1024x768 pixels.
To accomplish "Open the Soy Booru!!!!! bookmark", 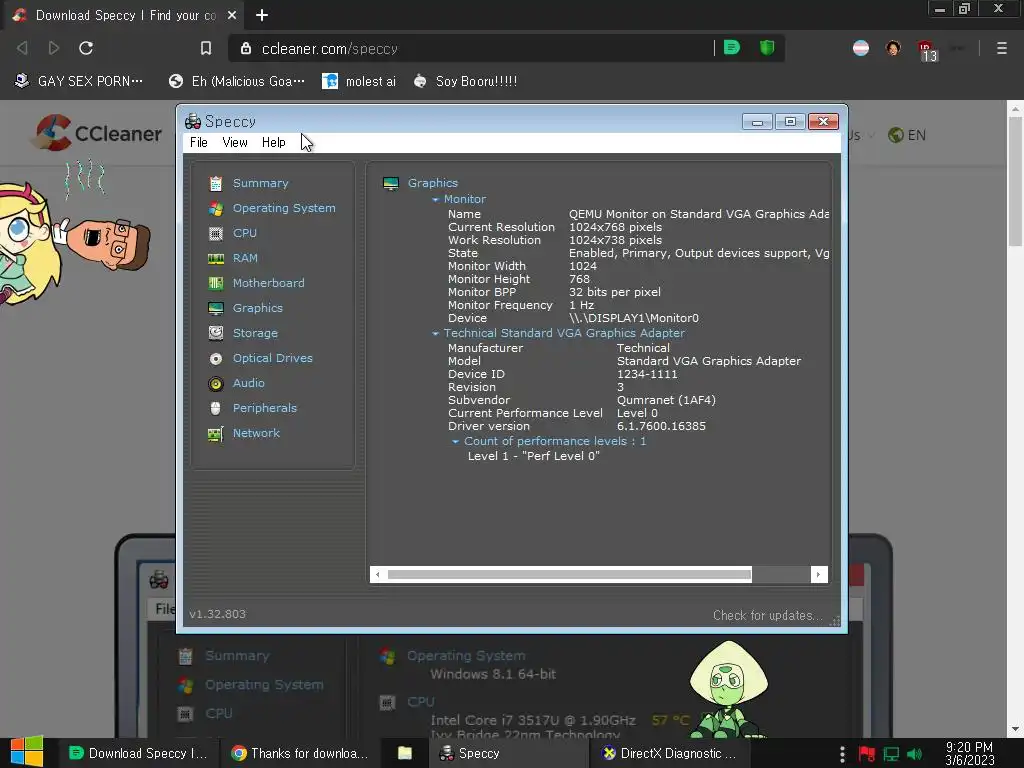I will pos(466,81).
